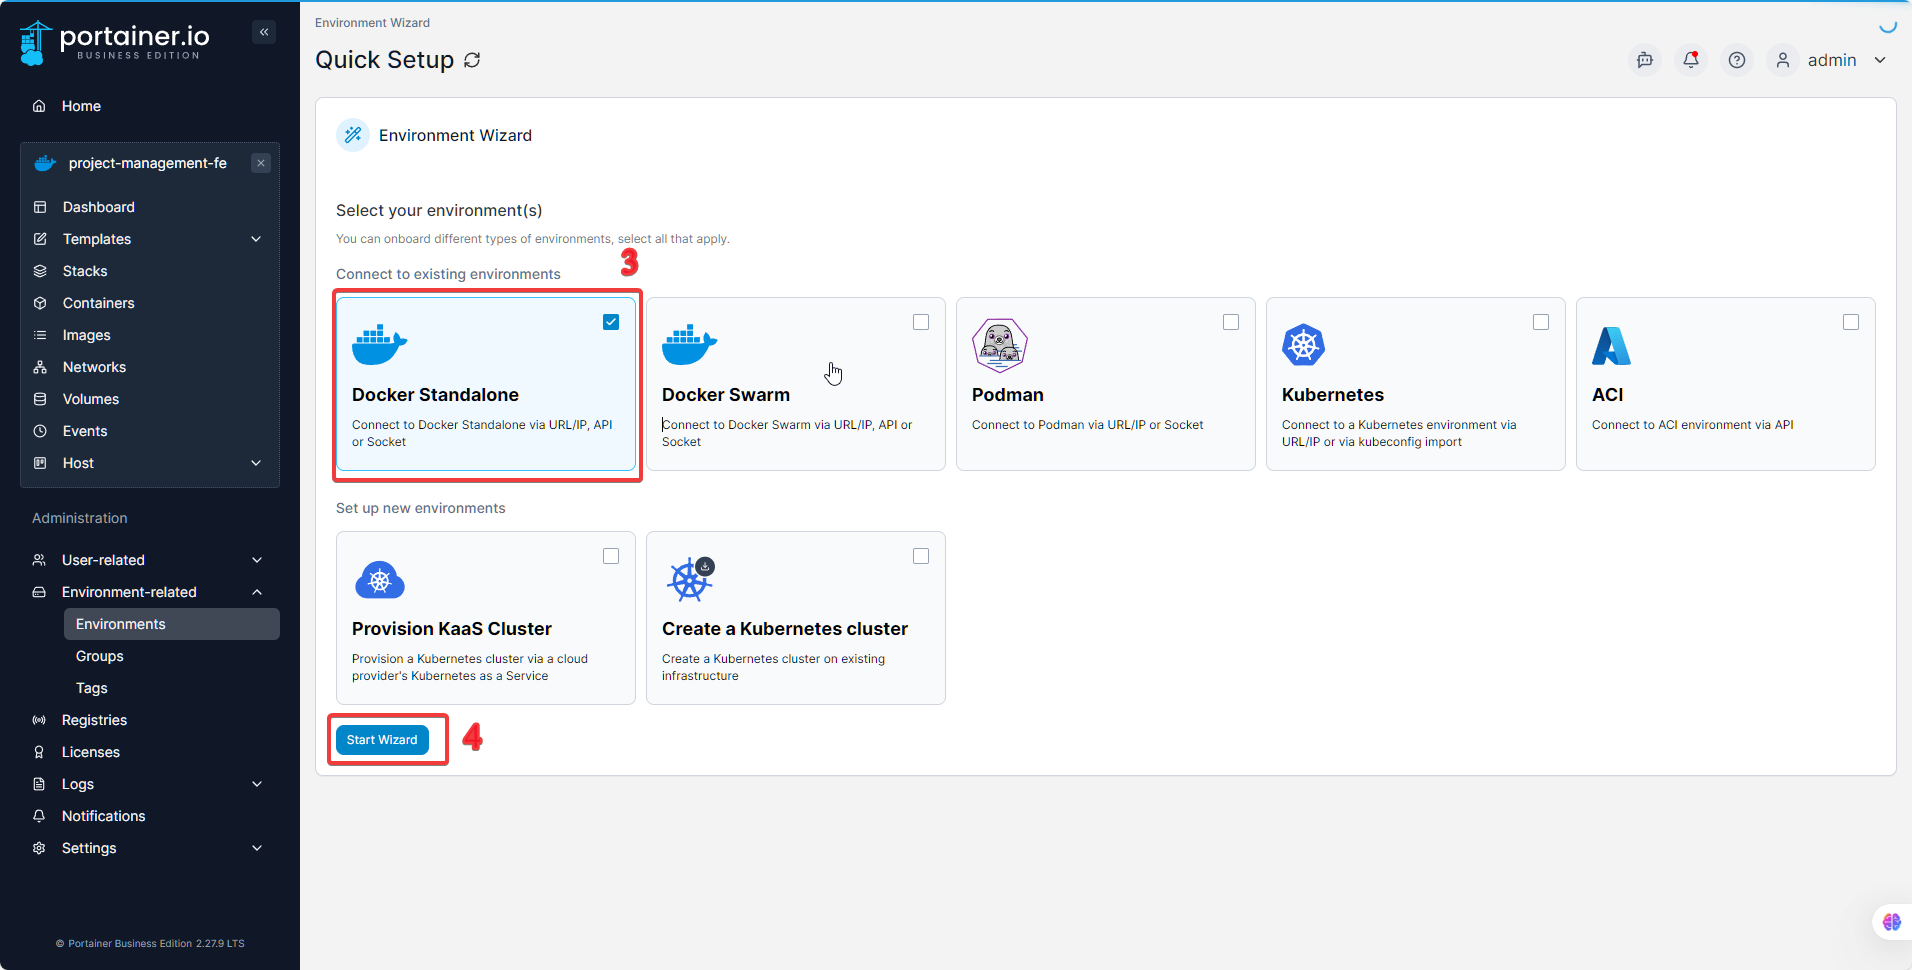The image size is (1912, 970).
Task: Click the refresh icon beside Quick Setup
Action: click(472, 60)
